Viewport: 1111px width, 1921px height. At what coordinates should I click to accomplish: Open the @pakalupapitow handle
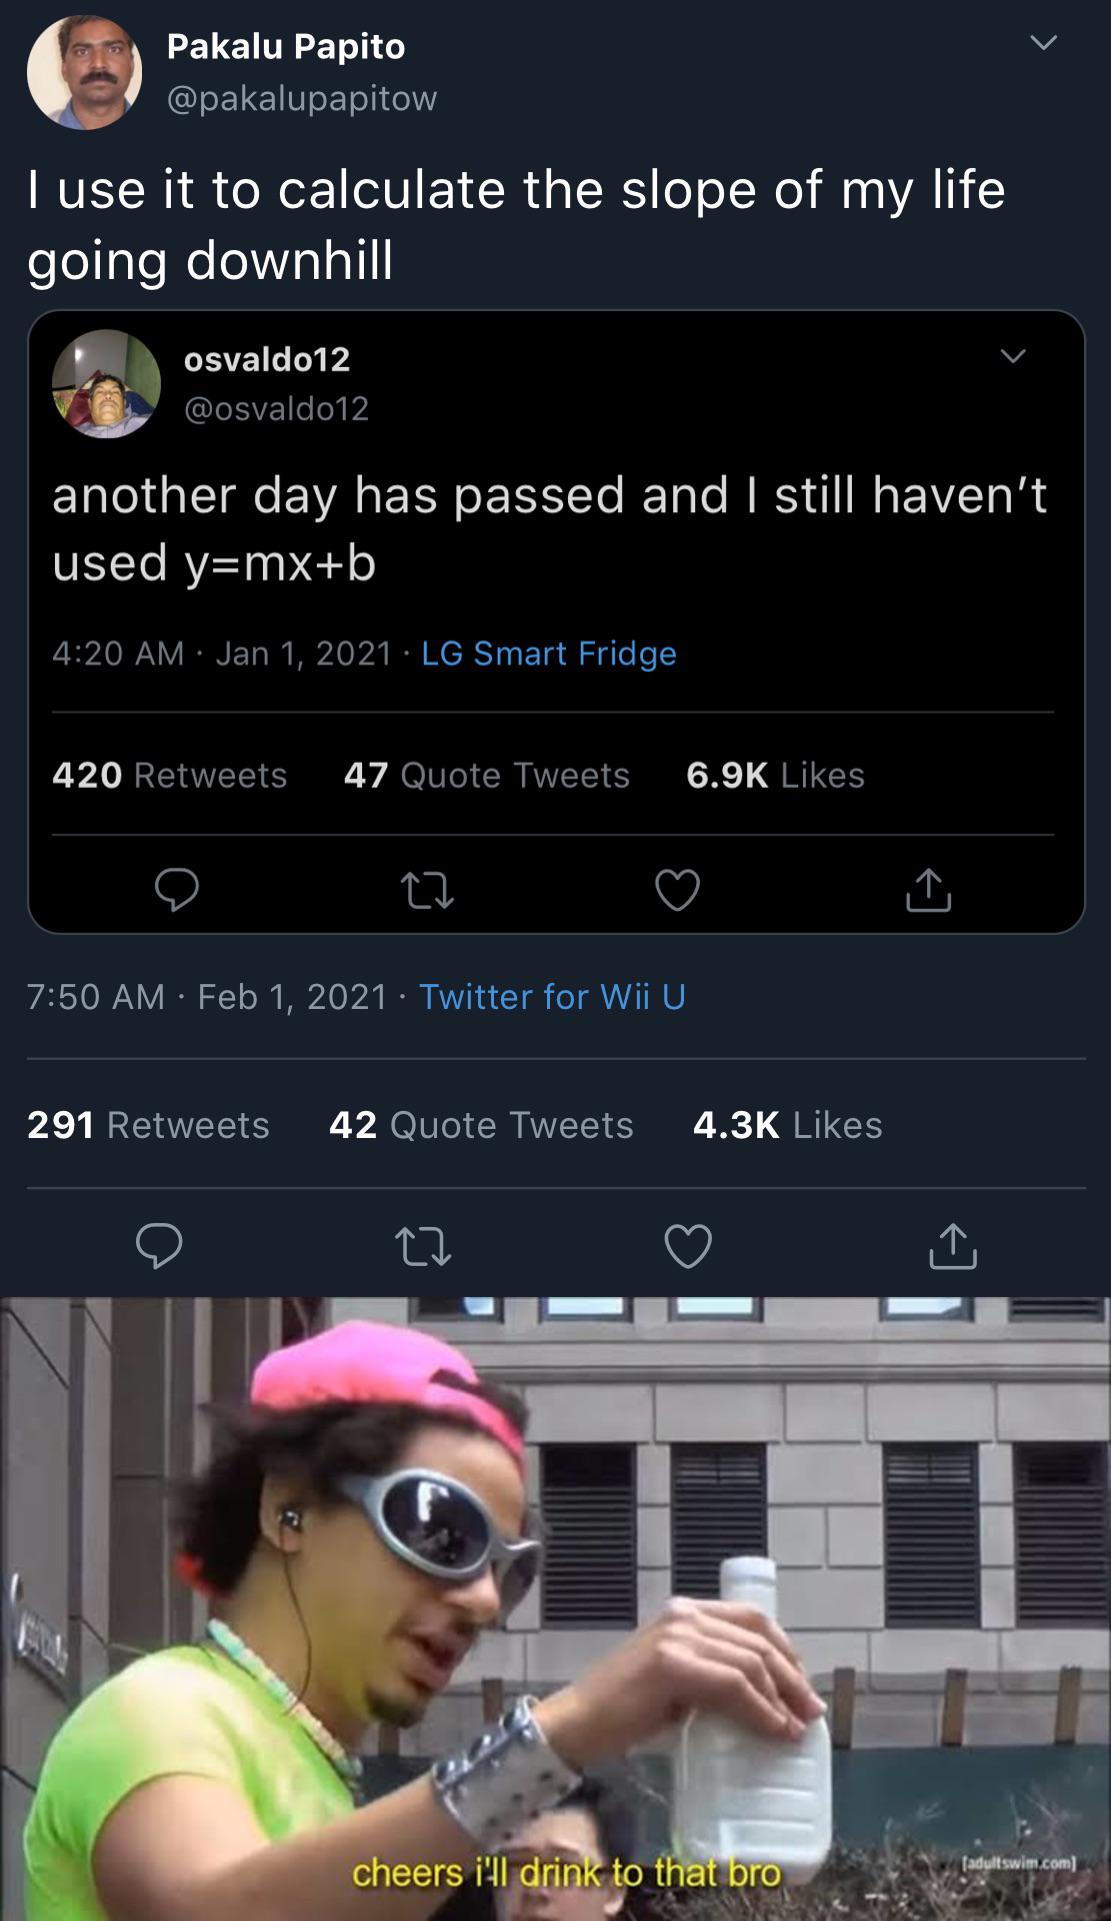[302, 98]
